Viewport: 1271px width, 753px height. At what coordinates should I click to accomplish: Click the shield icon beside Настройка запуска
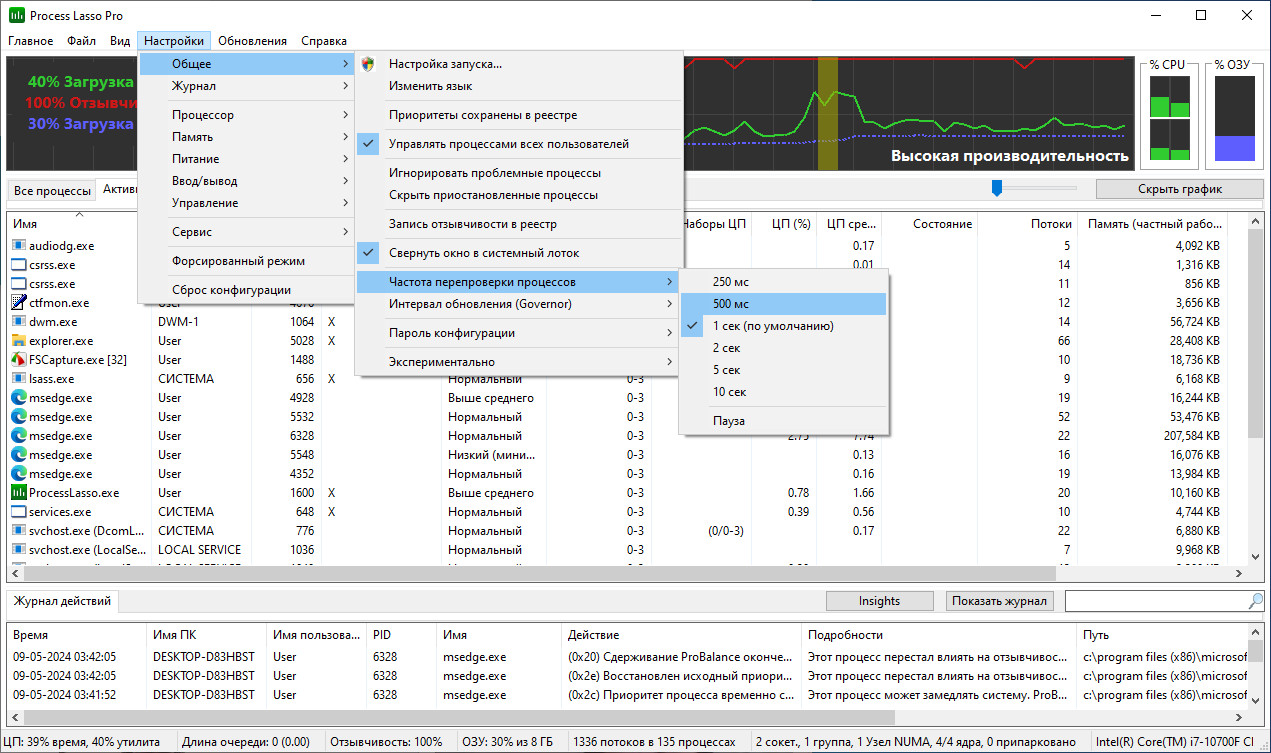(368, 64)
